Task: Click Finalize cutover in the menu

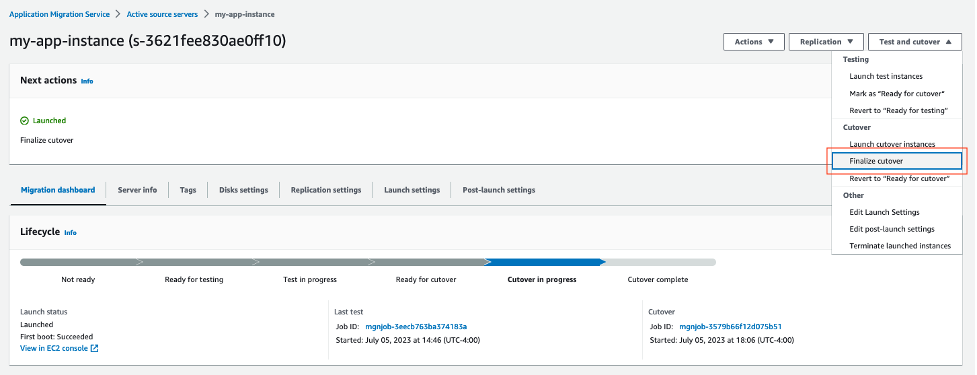Action: [x=897, y=161]
